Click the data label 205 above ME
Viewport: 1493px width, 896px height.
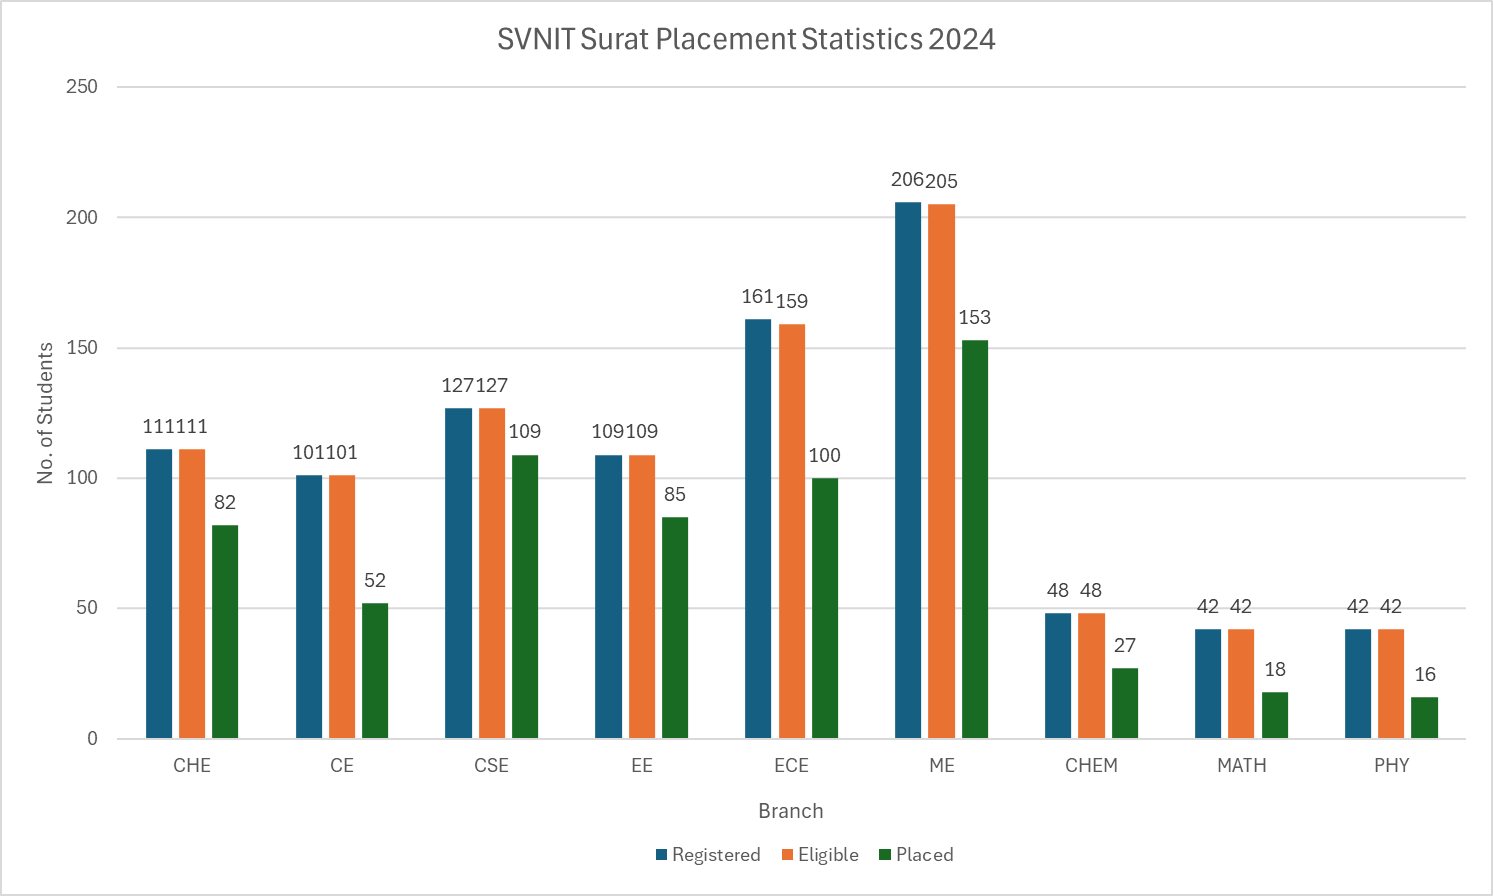[942, 182]
